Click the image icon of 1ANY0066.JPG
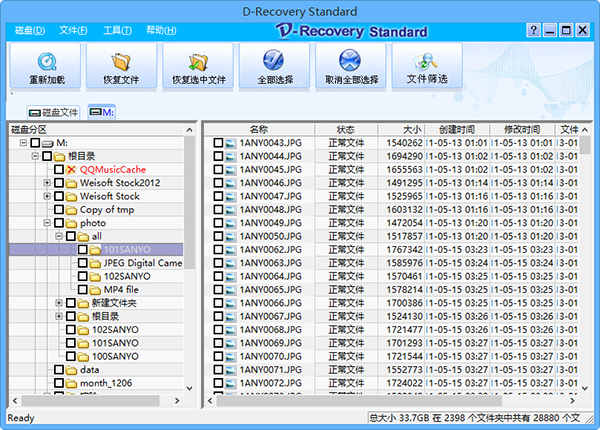600x430 pixels. click(231, 303)
